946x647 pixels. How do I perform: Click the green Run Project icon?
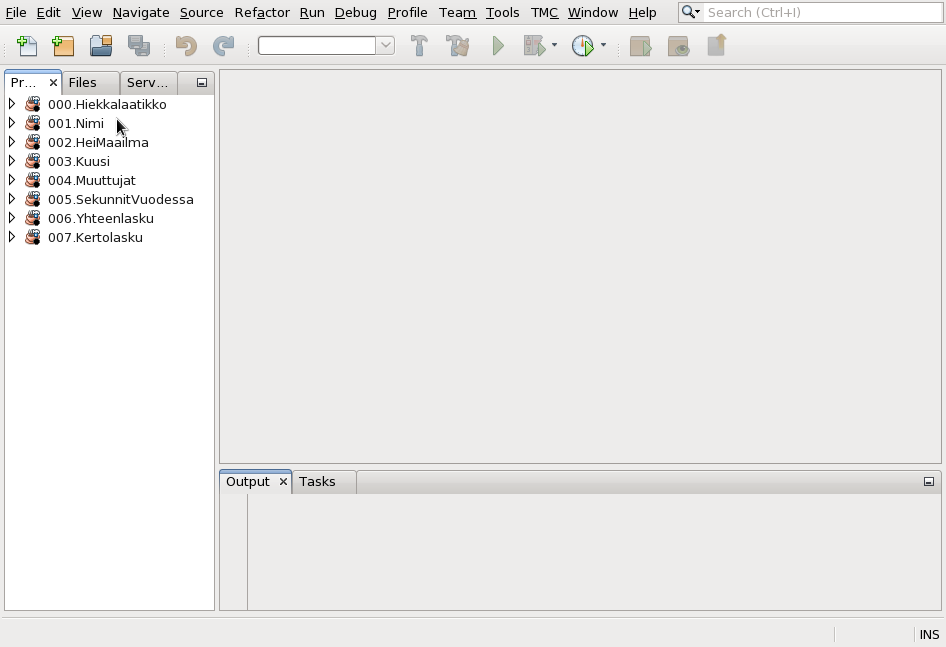tap(498, 46)
